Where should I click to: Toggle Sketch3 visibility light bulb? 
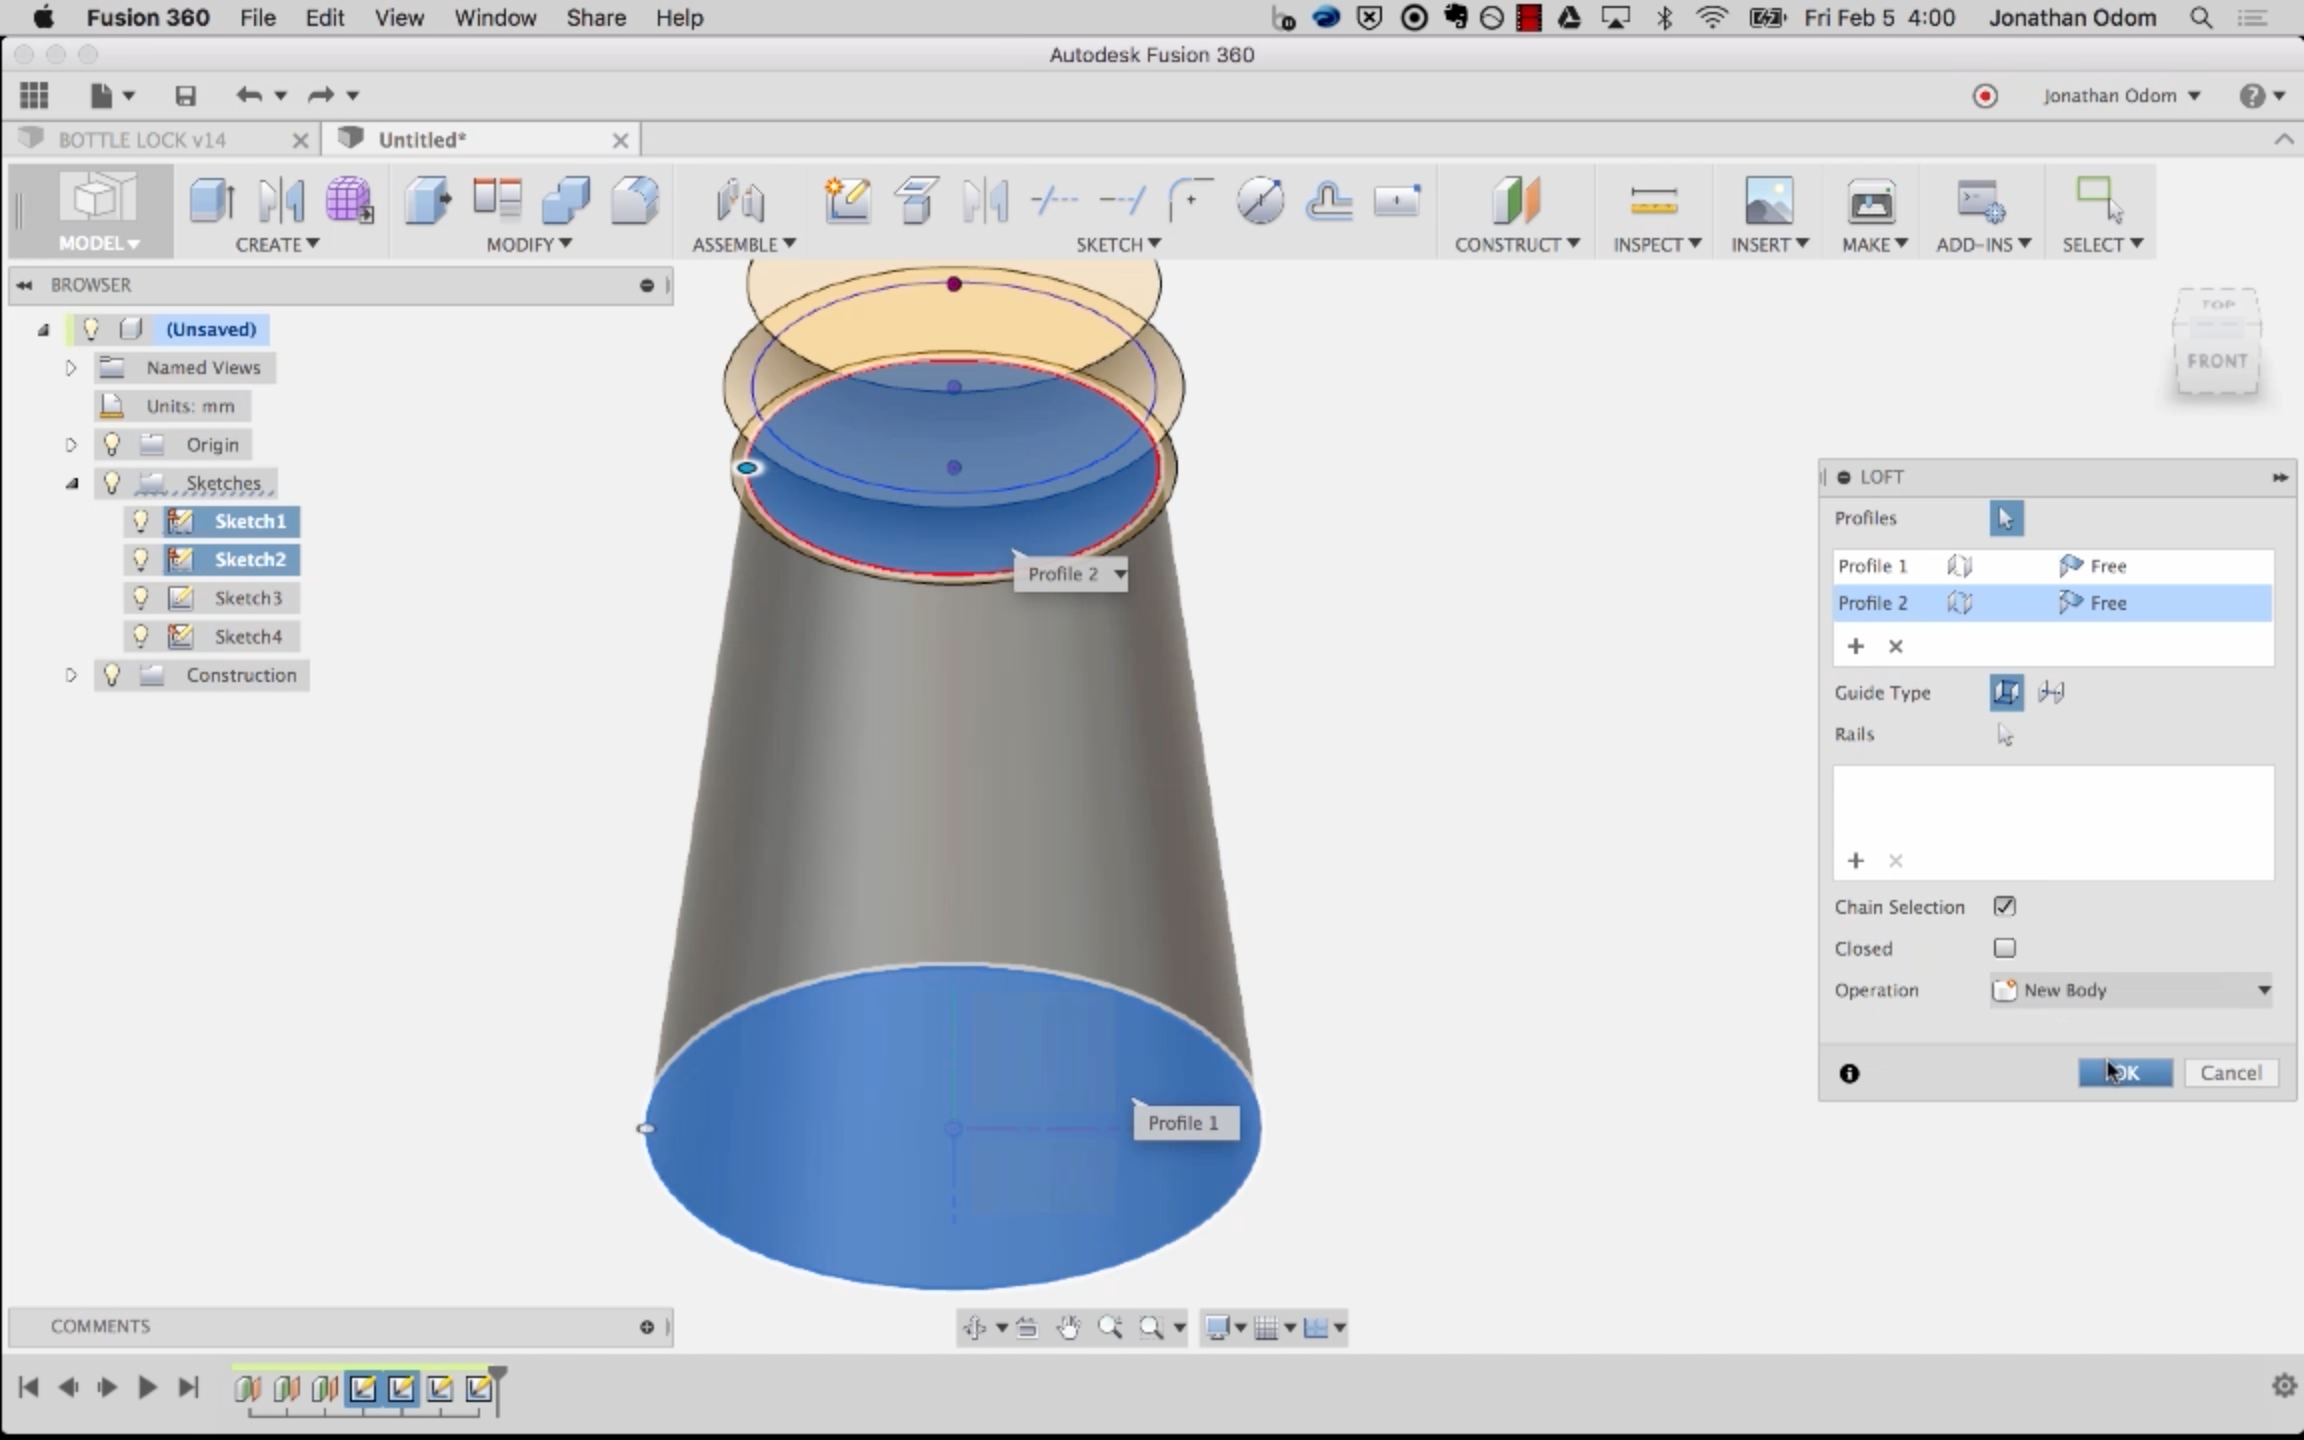tap(141, 598)
